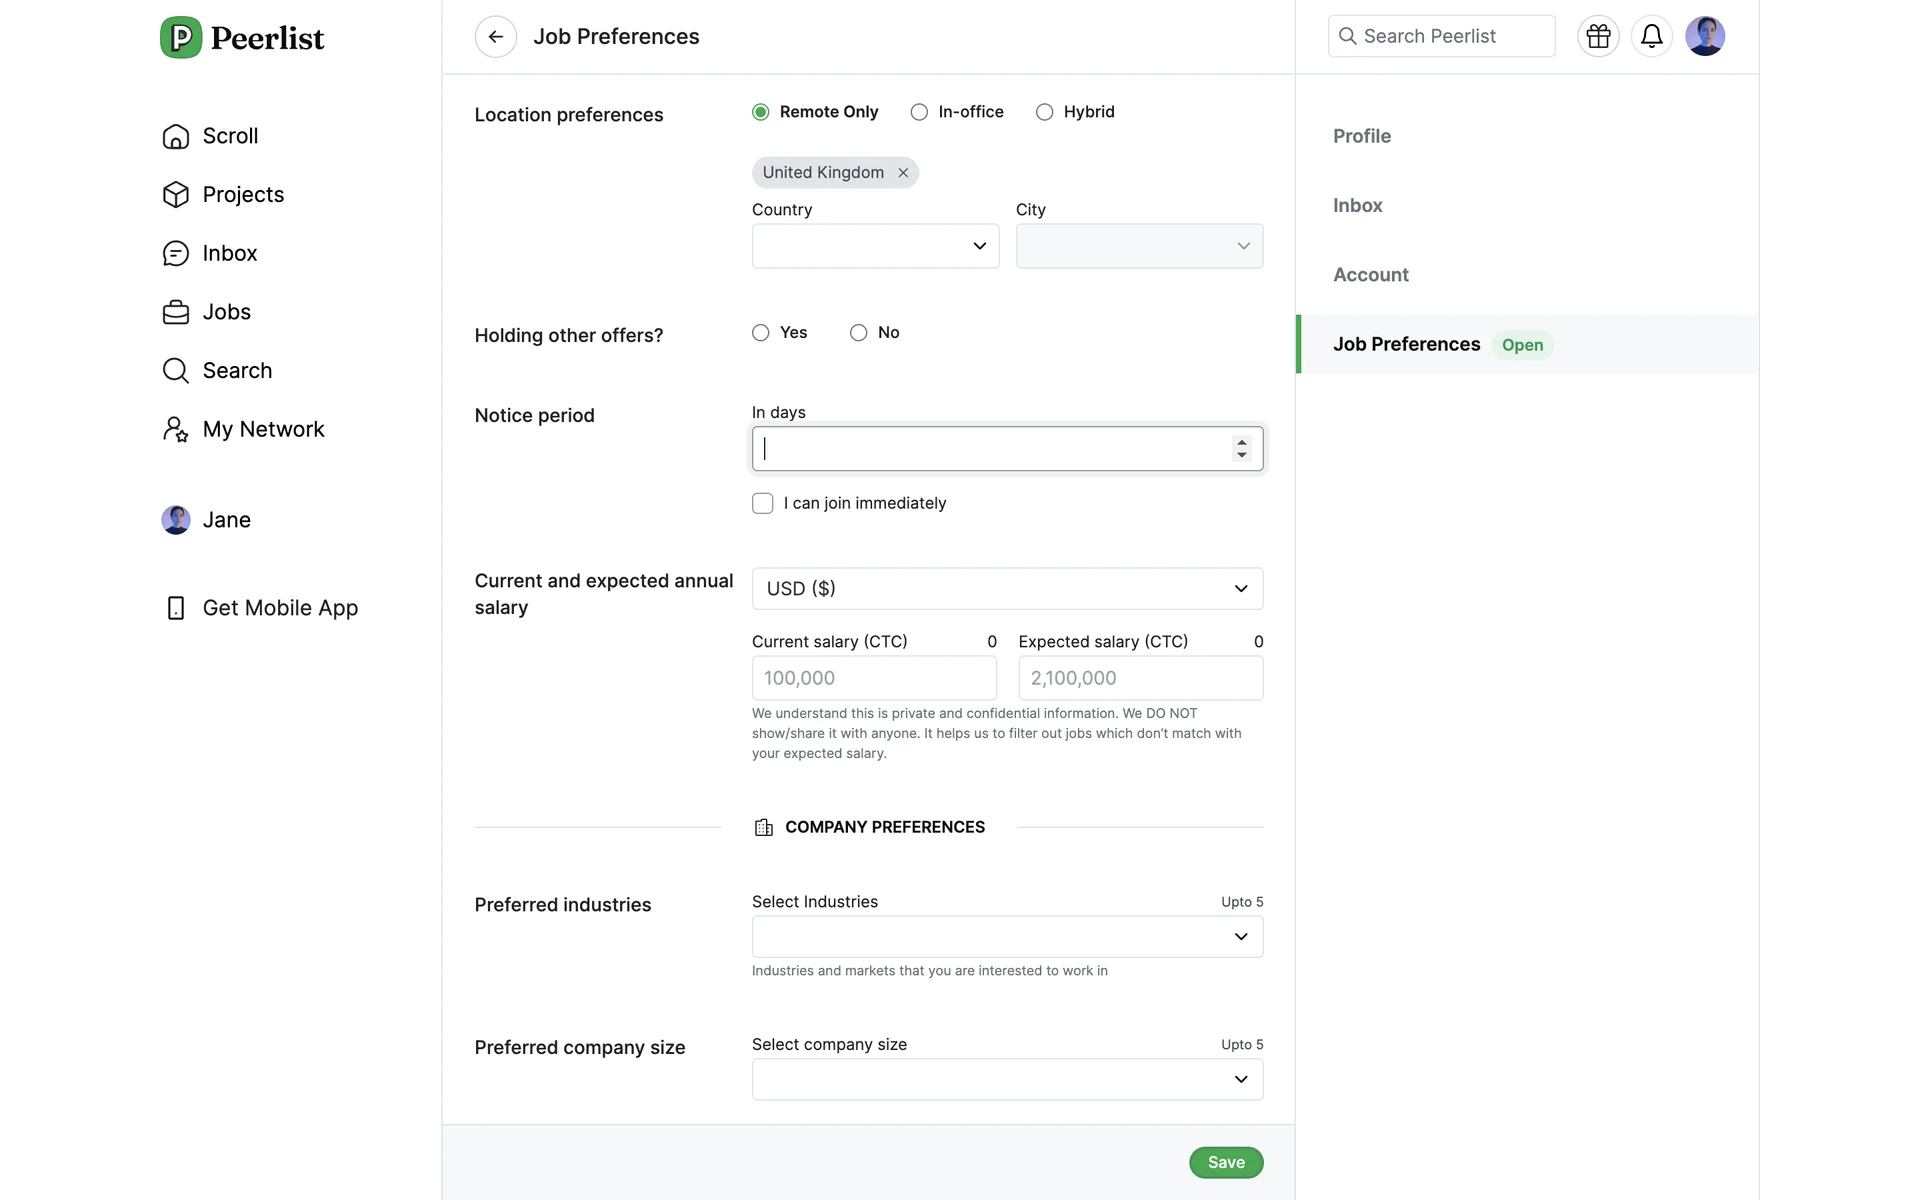Go back using the arrow button
This screenshot has width=1920, height=1200.
point(495,37)
